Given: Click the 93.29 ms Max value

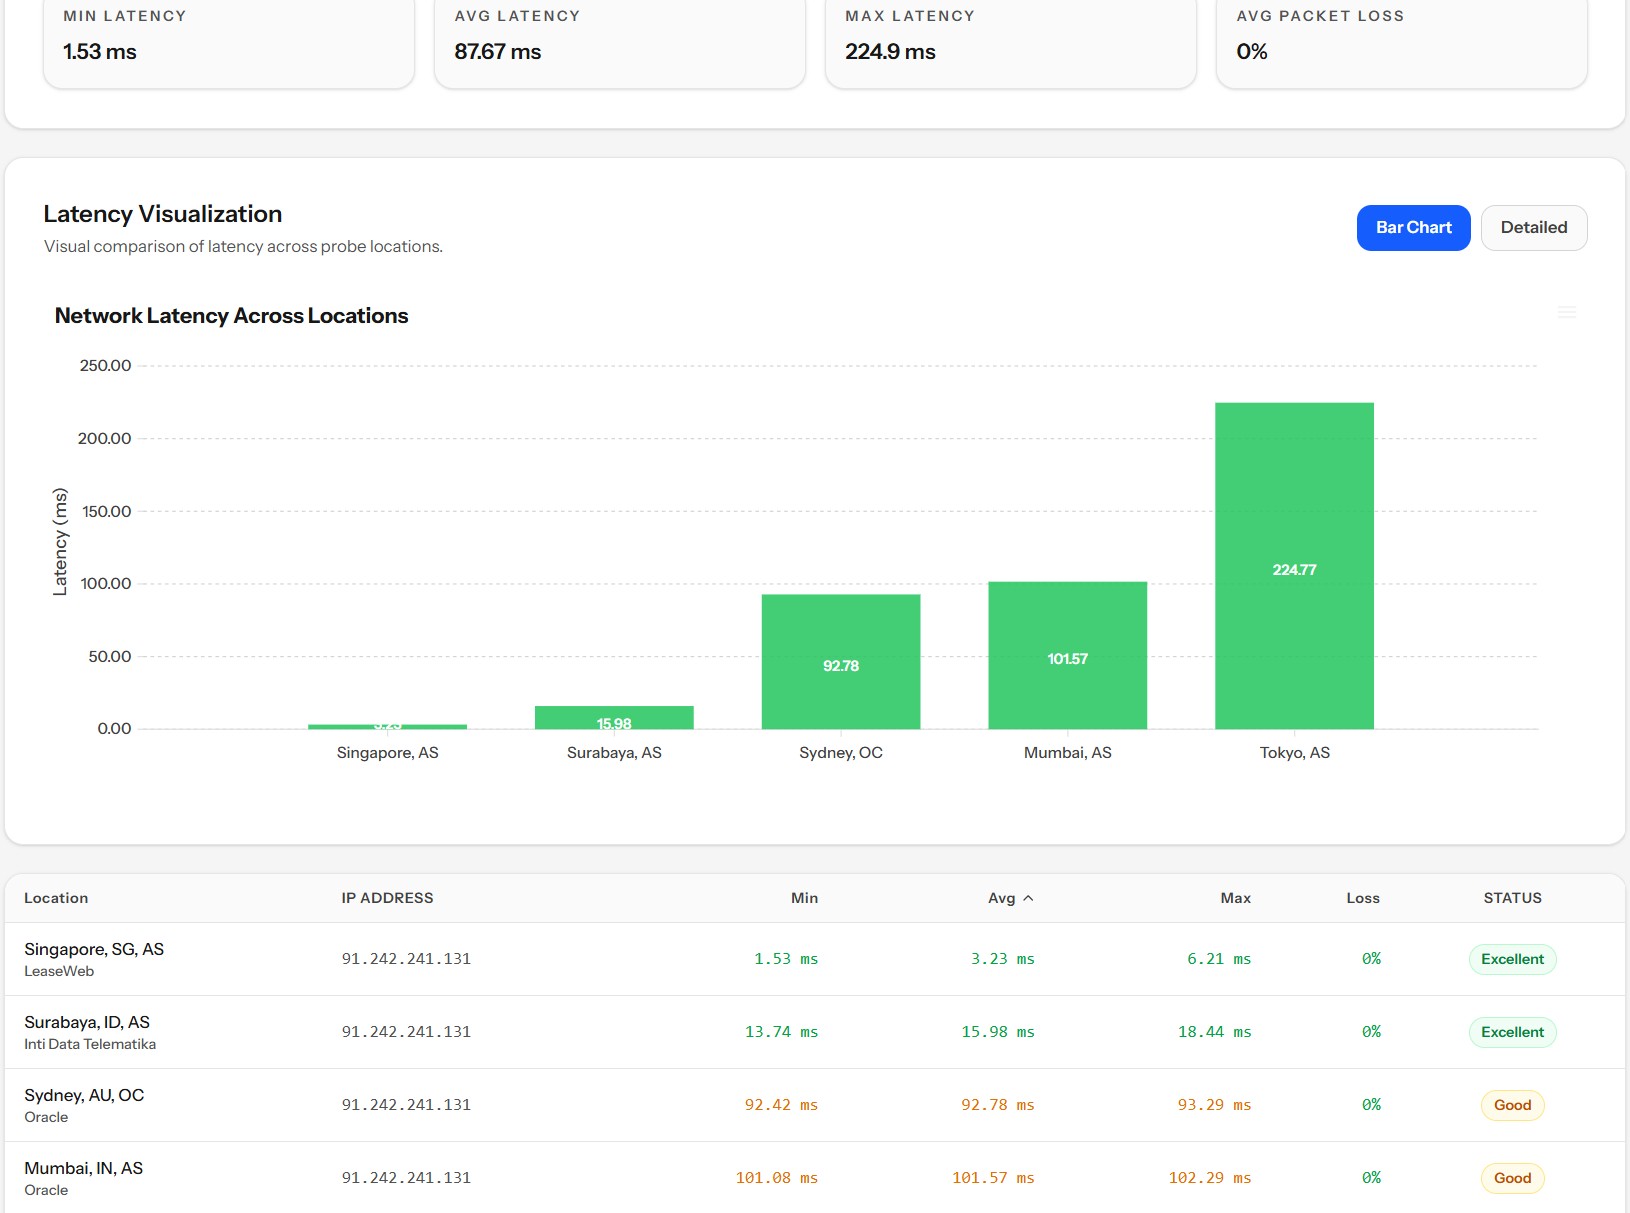Looking at the screenshot, I should coord(1214,1105).
